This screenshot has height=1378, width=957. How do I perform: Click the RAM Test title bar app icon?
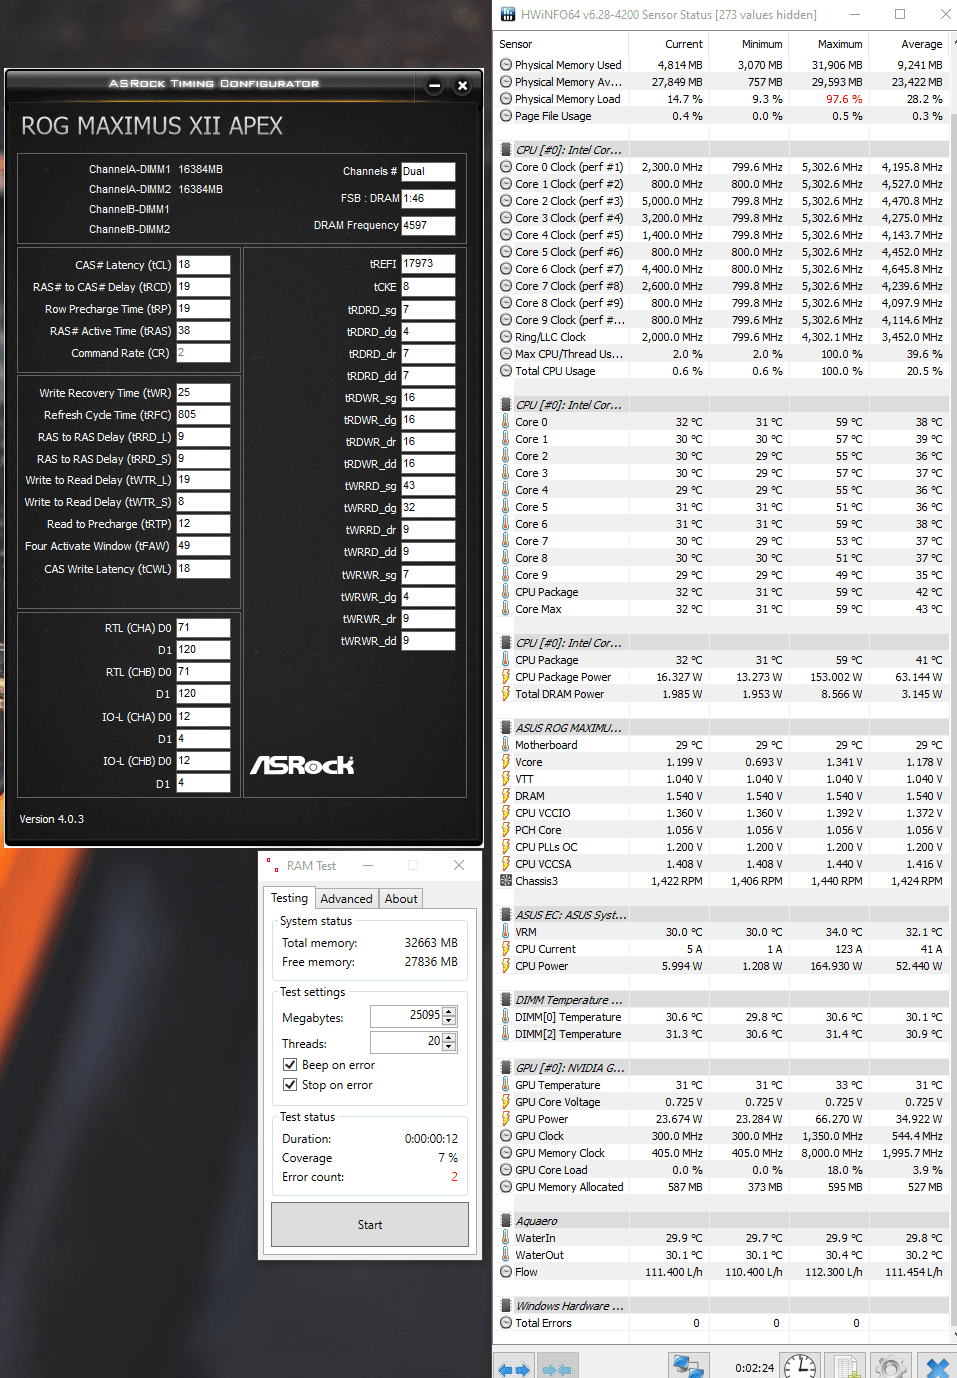click(271, 865)
